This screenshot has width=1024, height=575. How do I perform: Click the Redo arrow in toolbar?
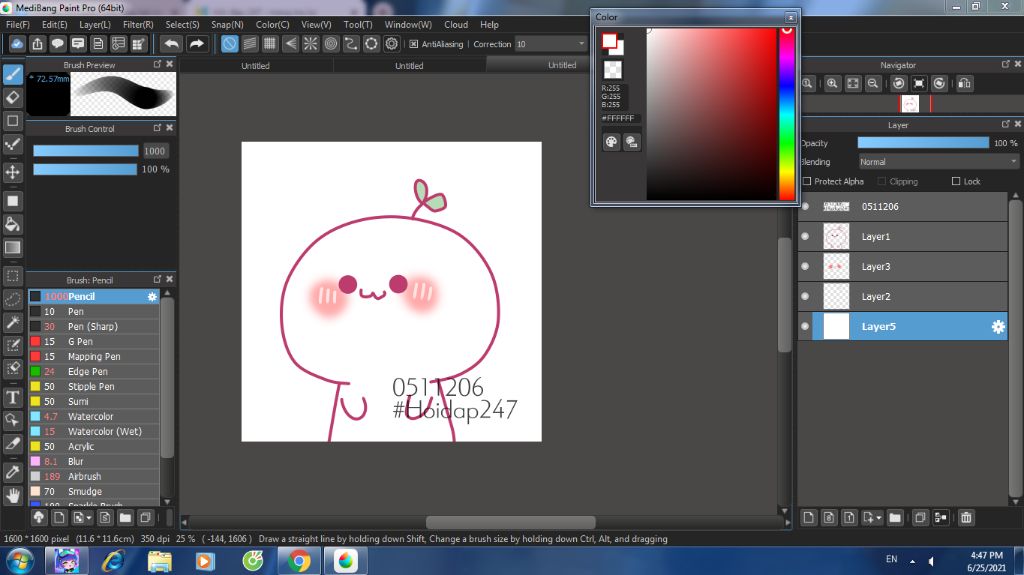[x=197, y=44]
